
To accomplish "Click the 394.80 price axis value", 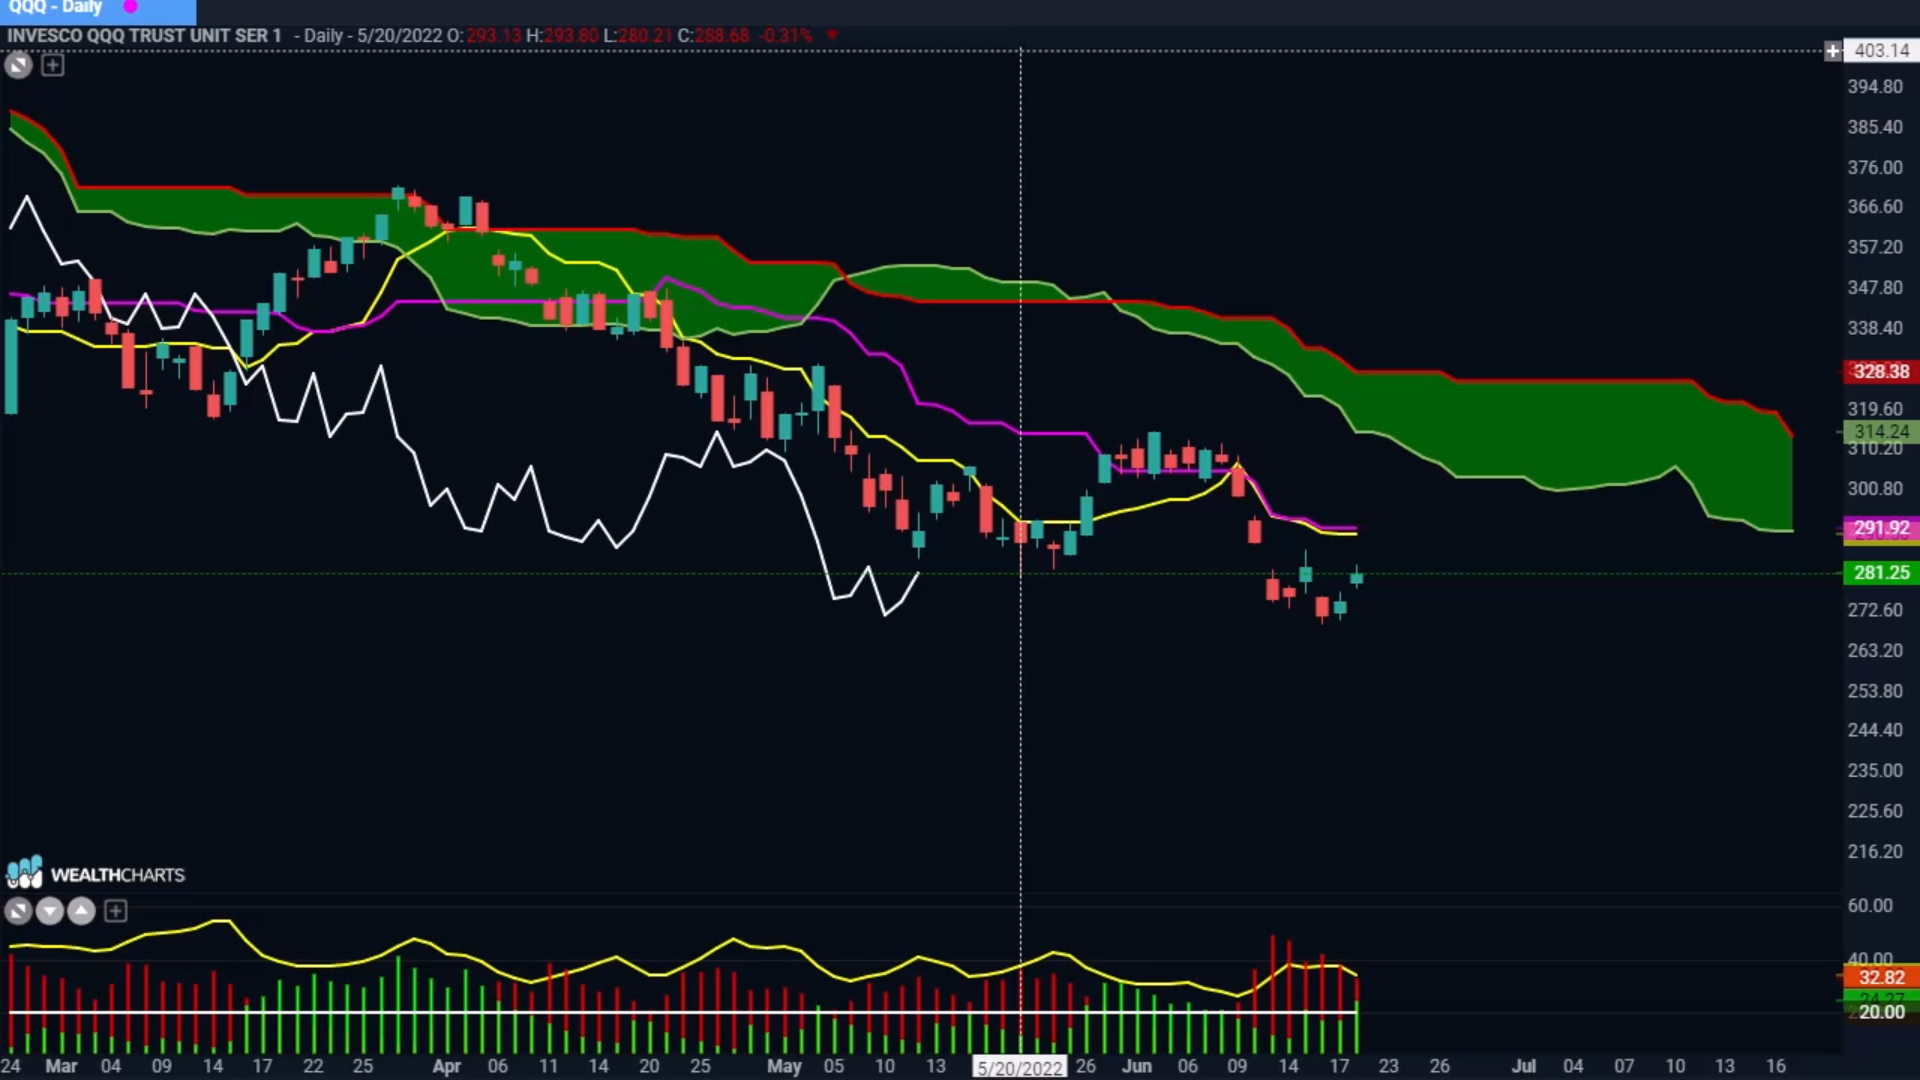I will point(1875,87).
